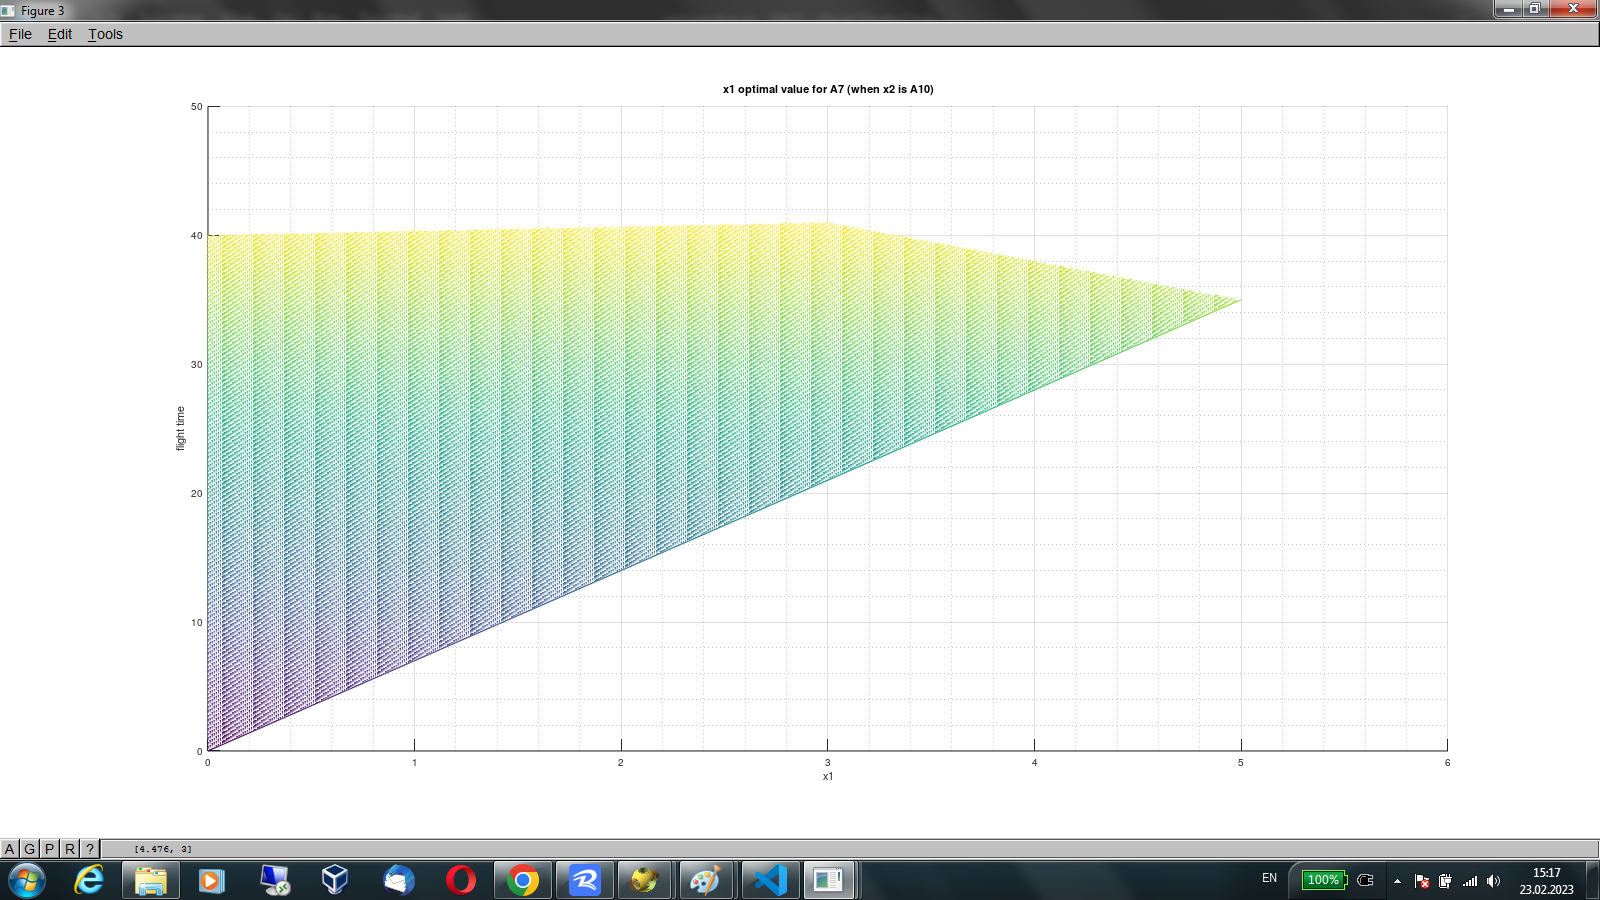Open the Tools menu
The width and height of the screenshot is (1600, 900).
pyautogui.click(x=105, y=34)
